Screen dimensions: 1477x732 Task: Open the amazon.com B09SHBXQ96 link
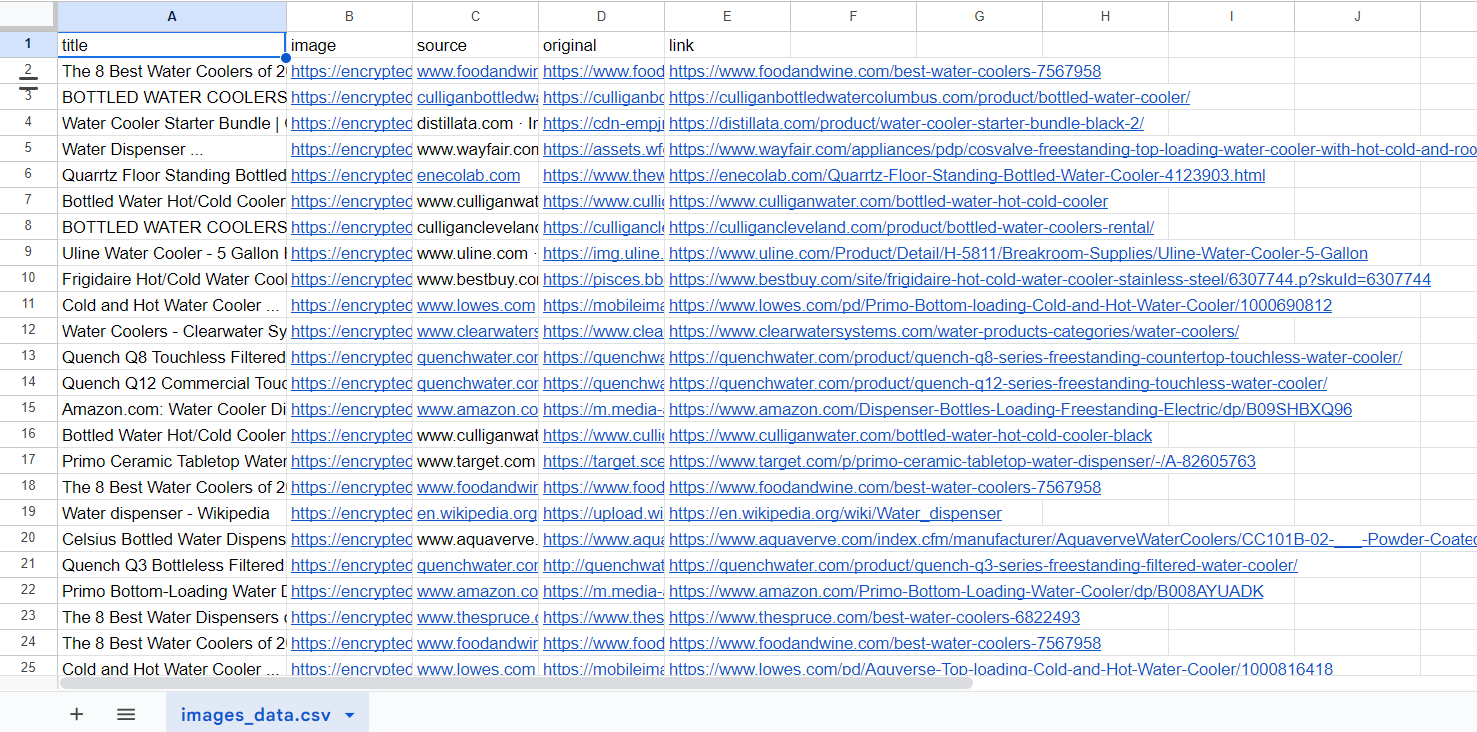click(1010, 409)
